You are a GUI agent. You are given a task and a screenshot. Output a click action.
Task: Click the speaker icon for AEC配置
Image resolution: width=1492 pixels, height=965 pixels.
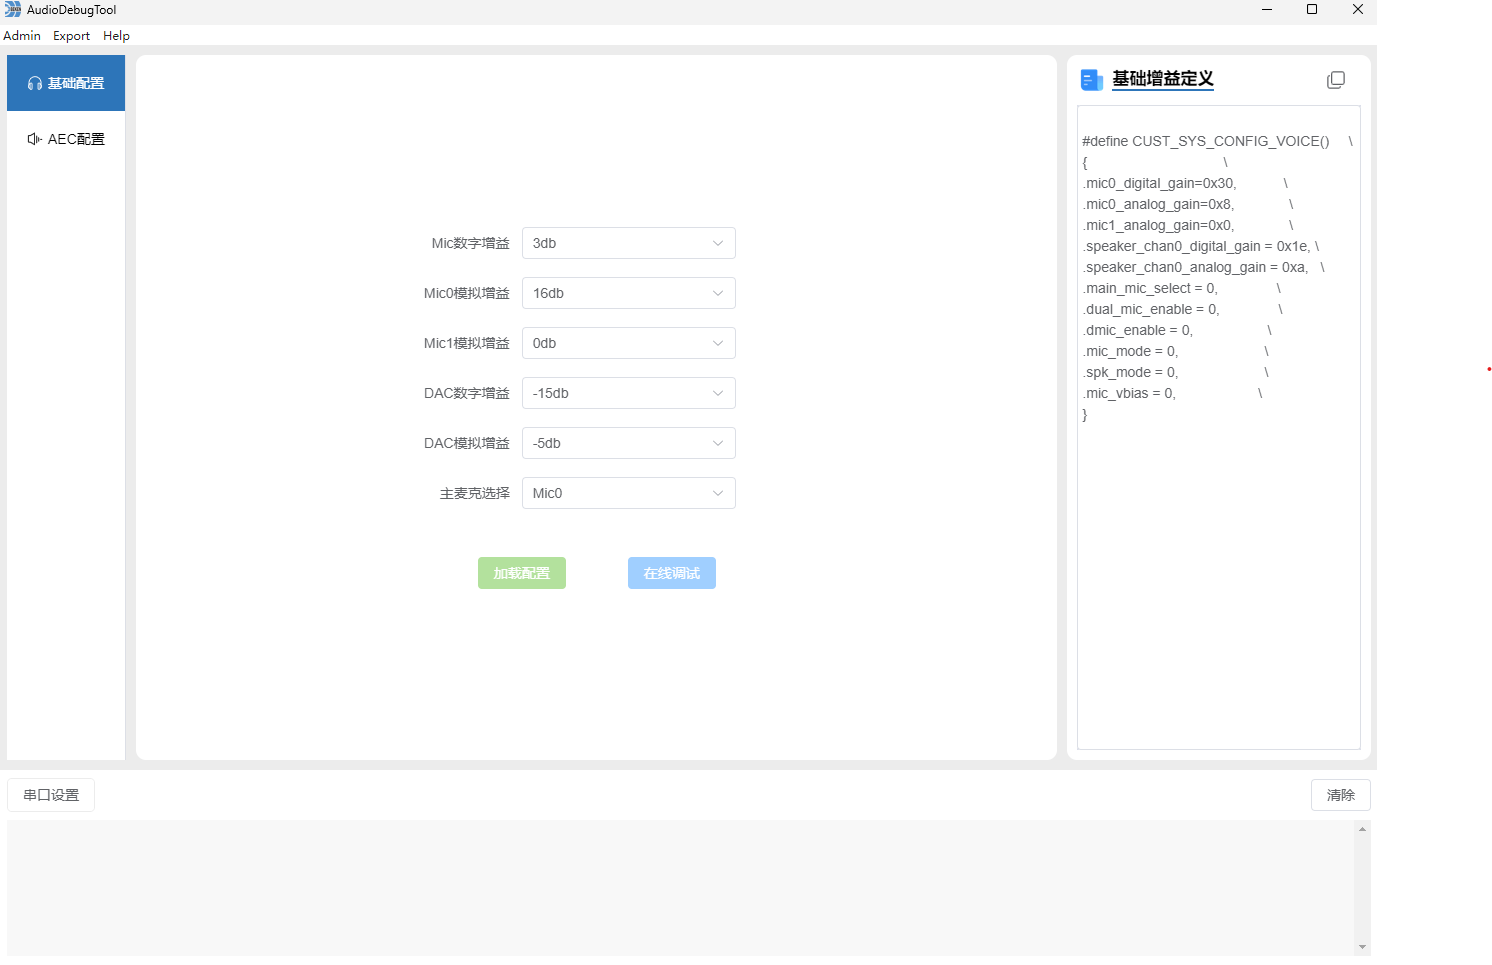pos(35,139)
